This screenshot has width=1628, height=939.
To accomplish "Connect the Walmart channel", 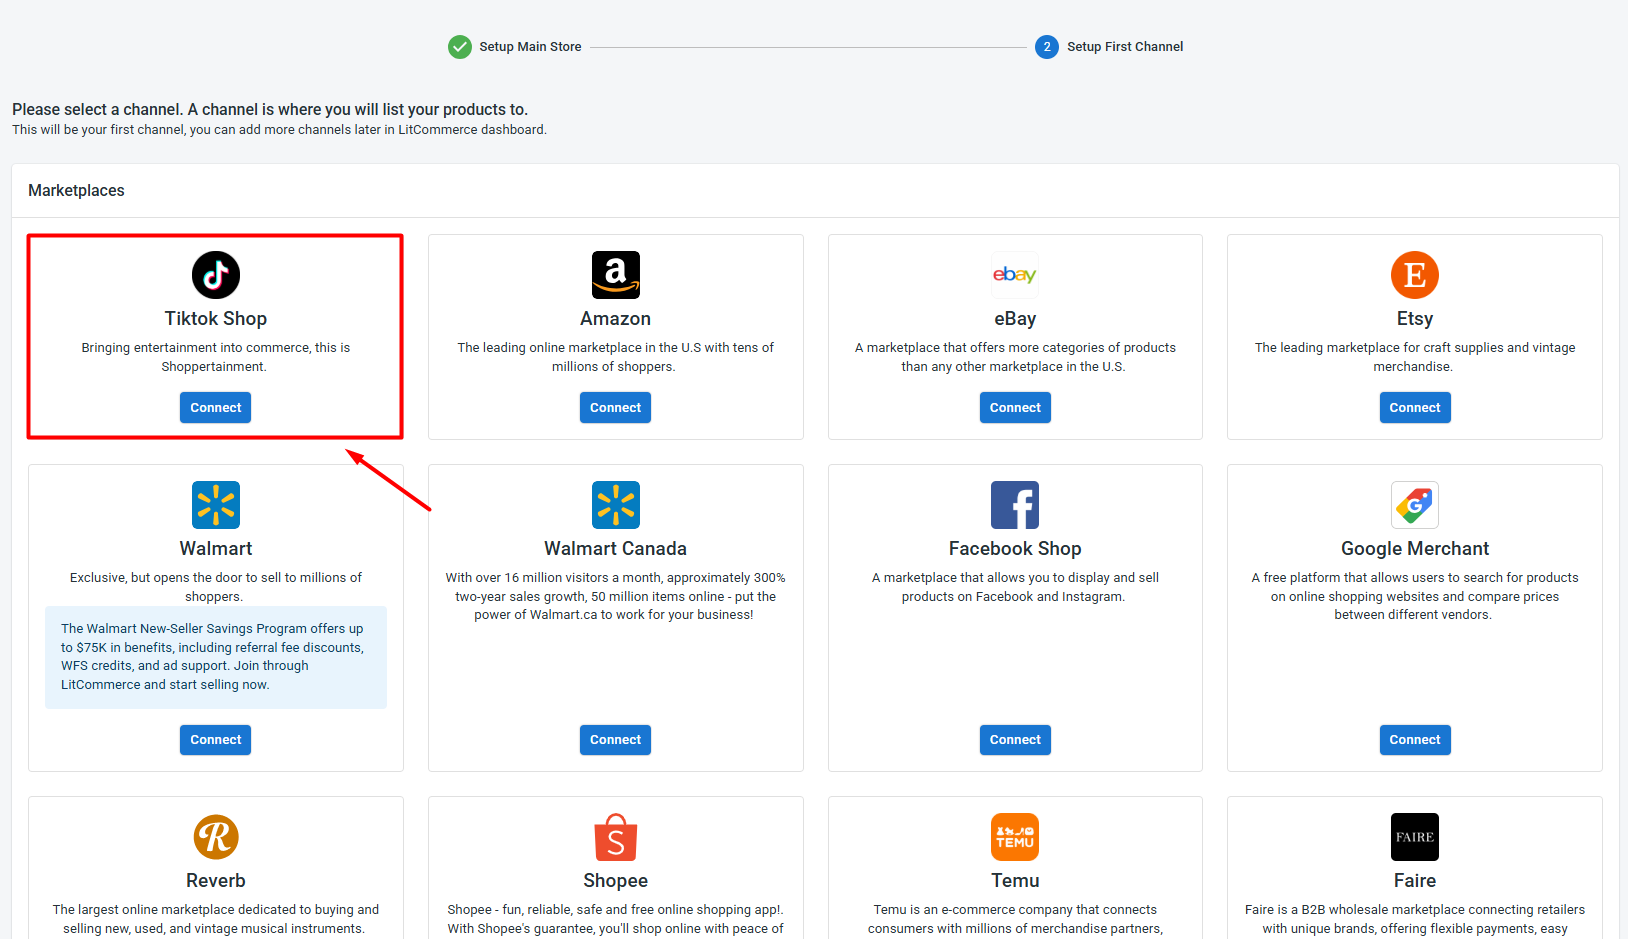I will point(216,740).
